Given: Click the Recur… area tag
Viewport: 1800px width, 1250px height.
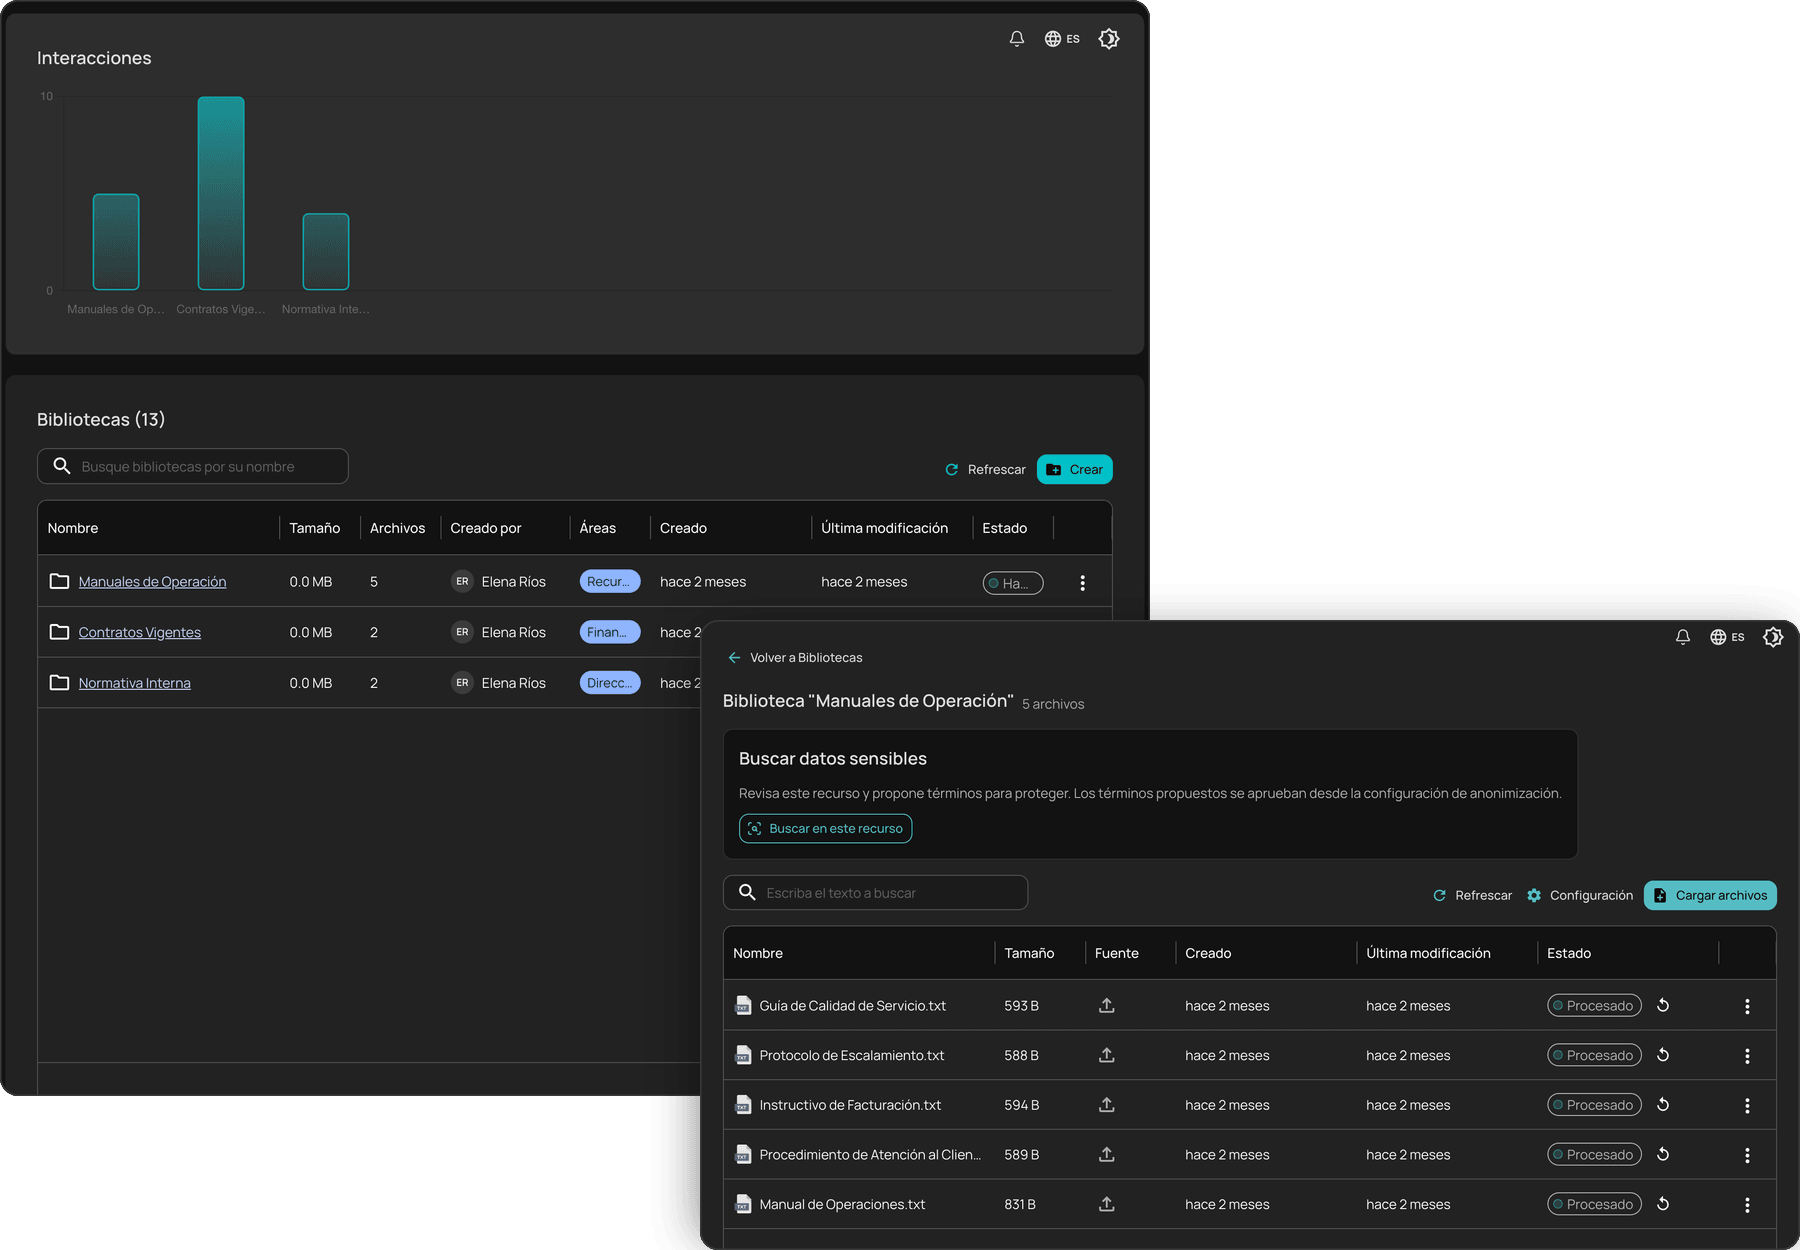Looking at the screenshot, I should coord(609,582).
